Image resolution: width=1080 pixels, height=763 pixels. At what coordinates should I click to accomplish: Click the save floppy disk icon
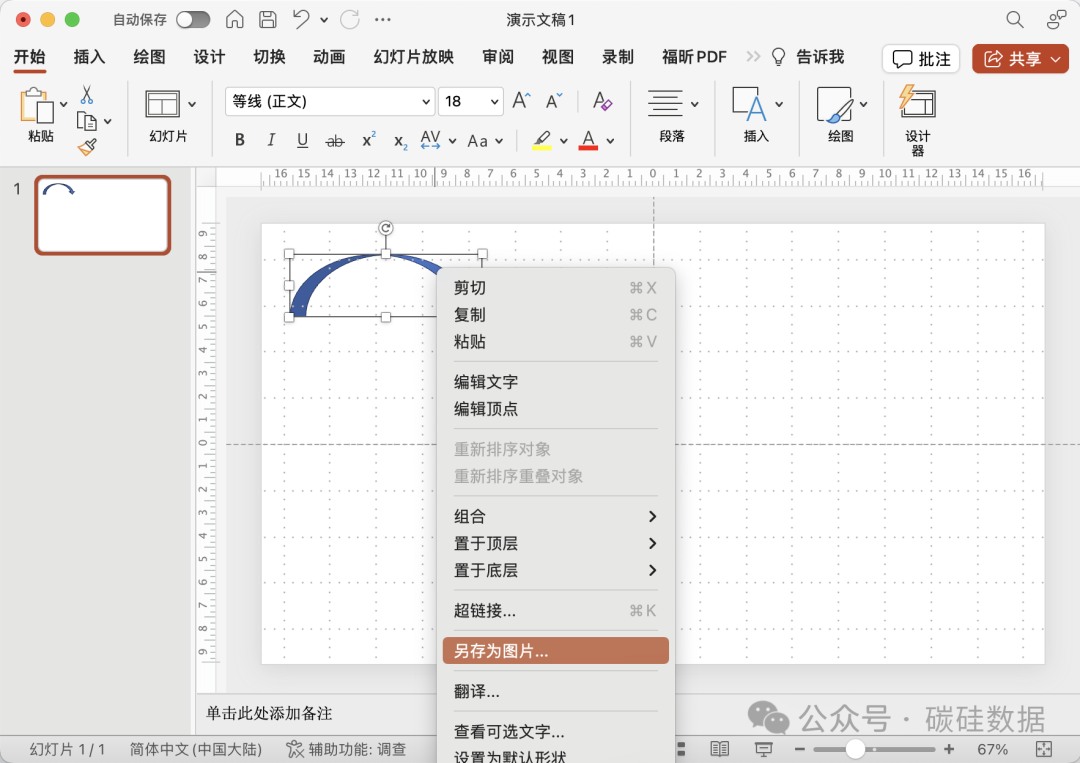(x=267, y=19)
